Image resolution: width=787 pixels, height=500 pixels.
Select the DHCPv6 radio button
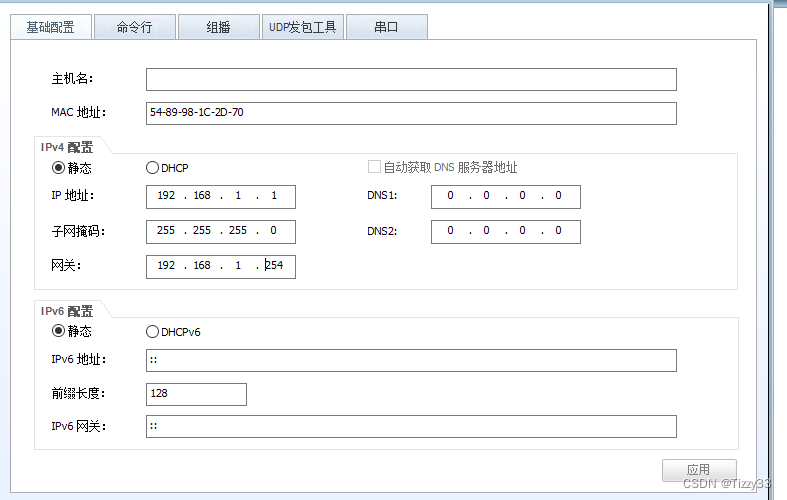[152, 332]
